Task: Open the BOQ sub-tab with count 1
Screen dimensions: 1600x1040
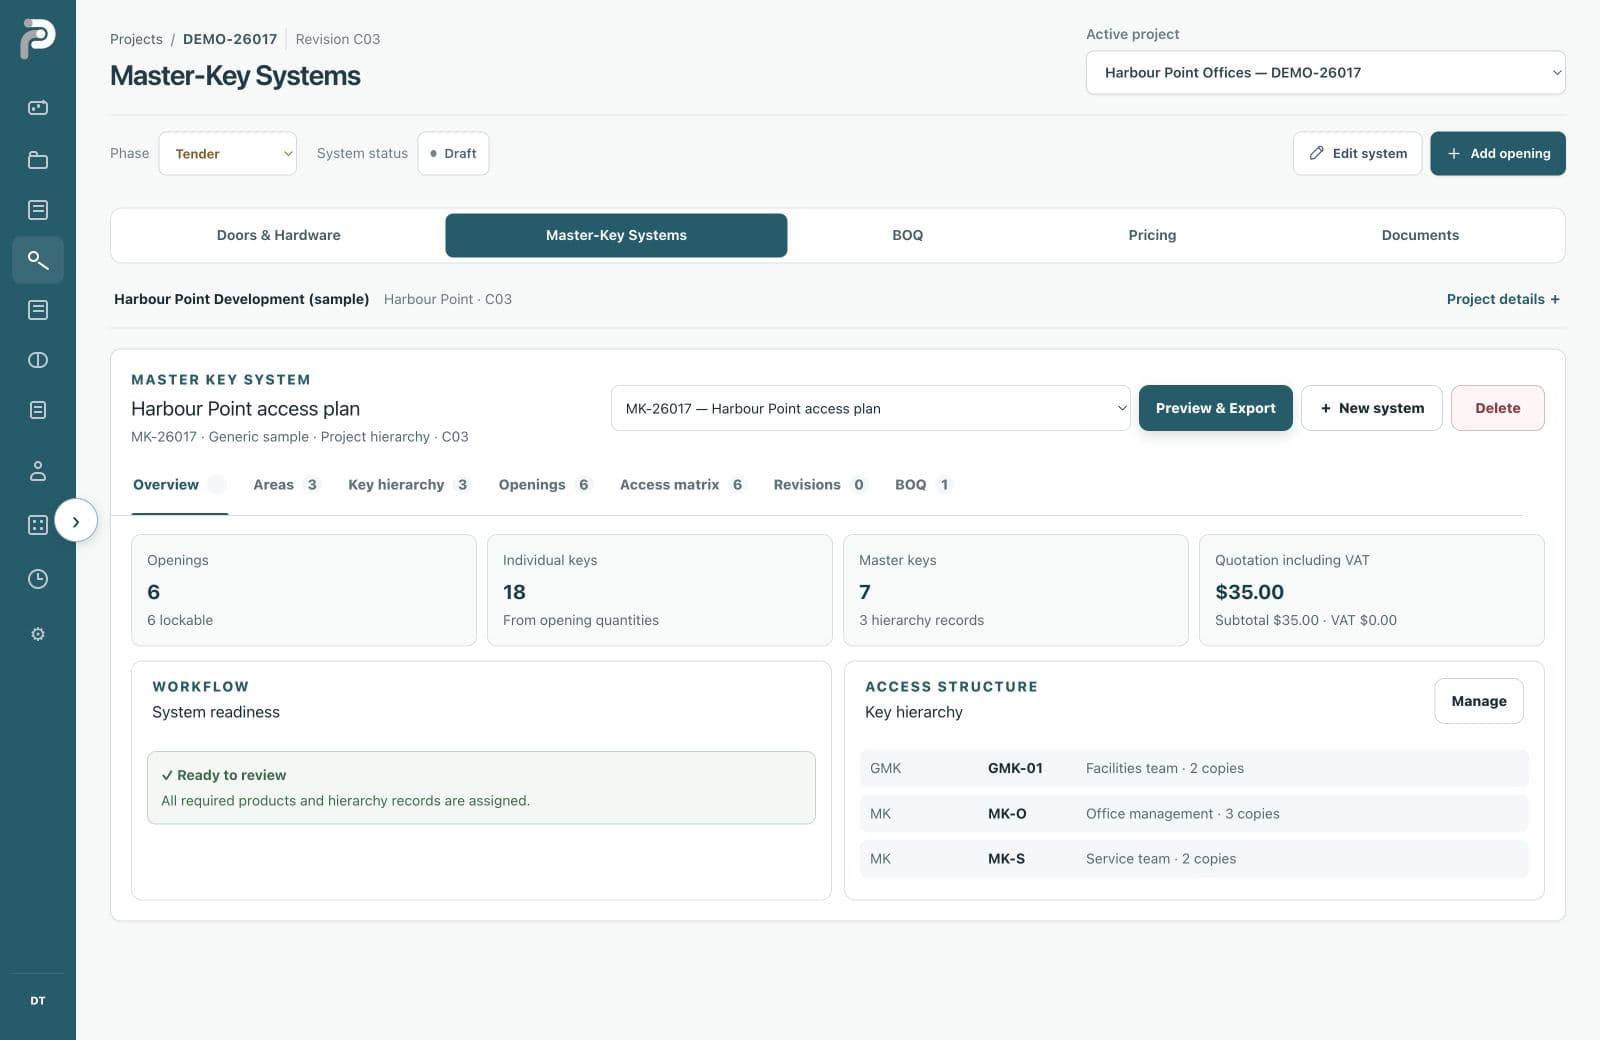Action: click(923, 485)
